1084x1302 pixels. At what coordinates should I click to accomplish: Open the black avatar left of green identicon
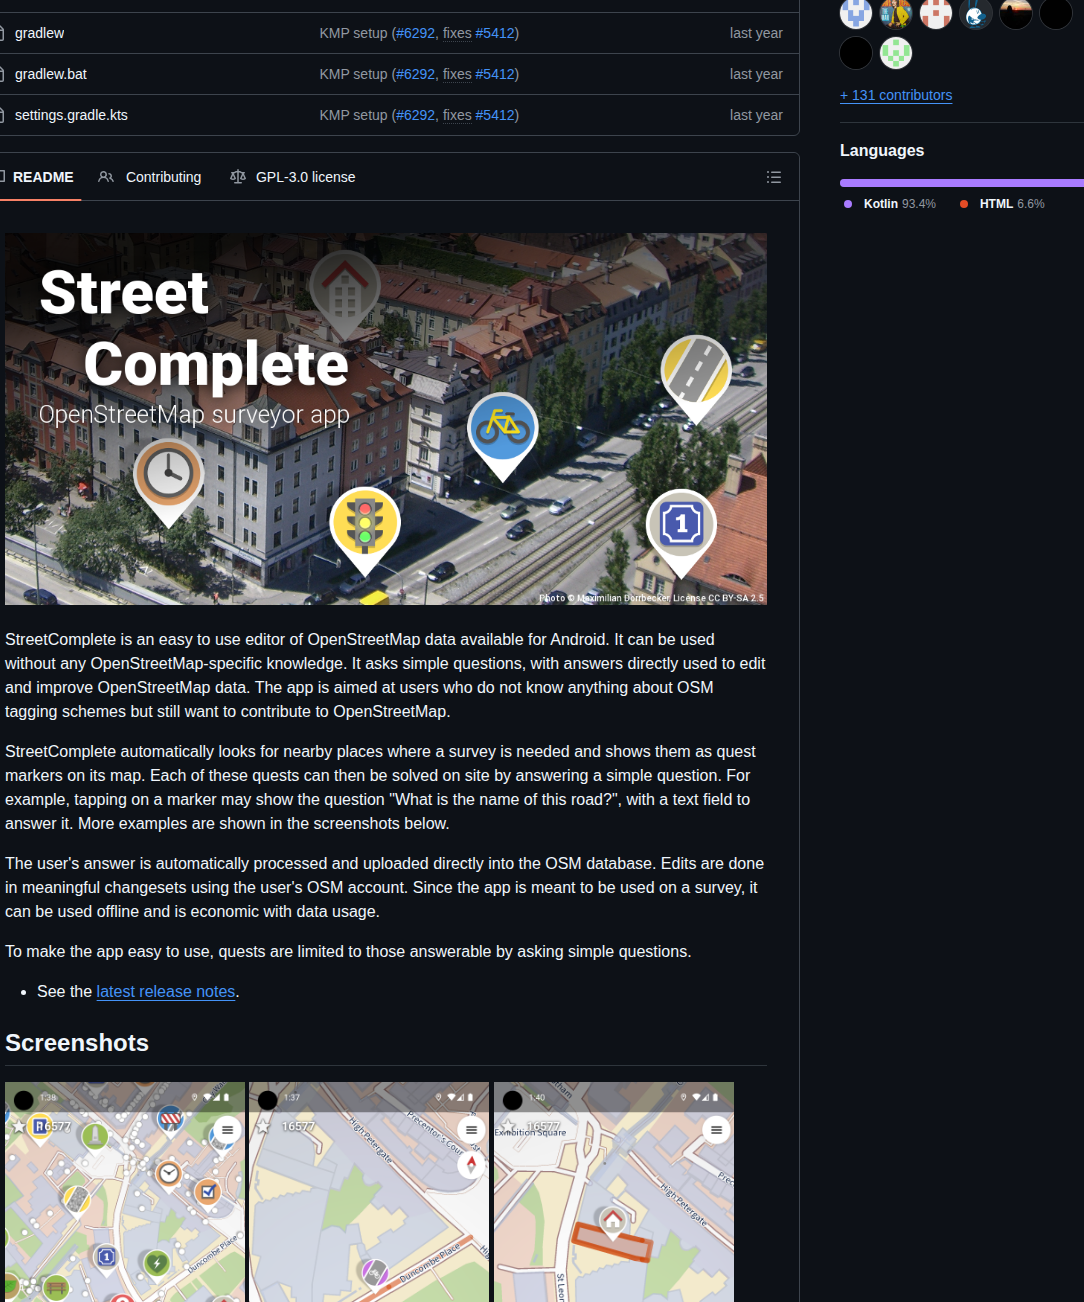coord(856,53)
